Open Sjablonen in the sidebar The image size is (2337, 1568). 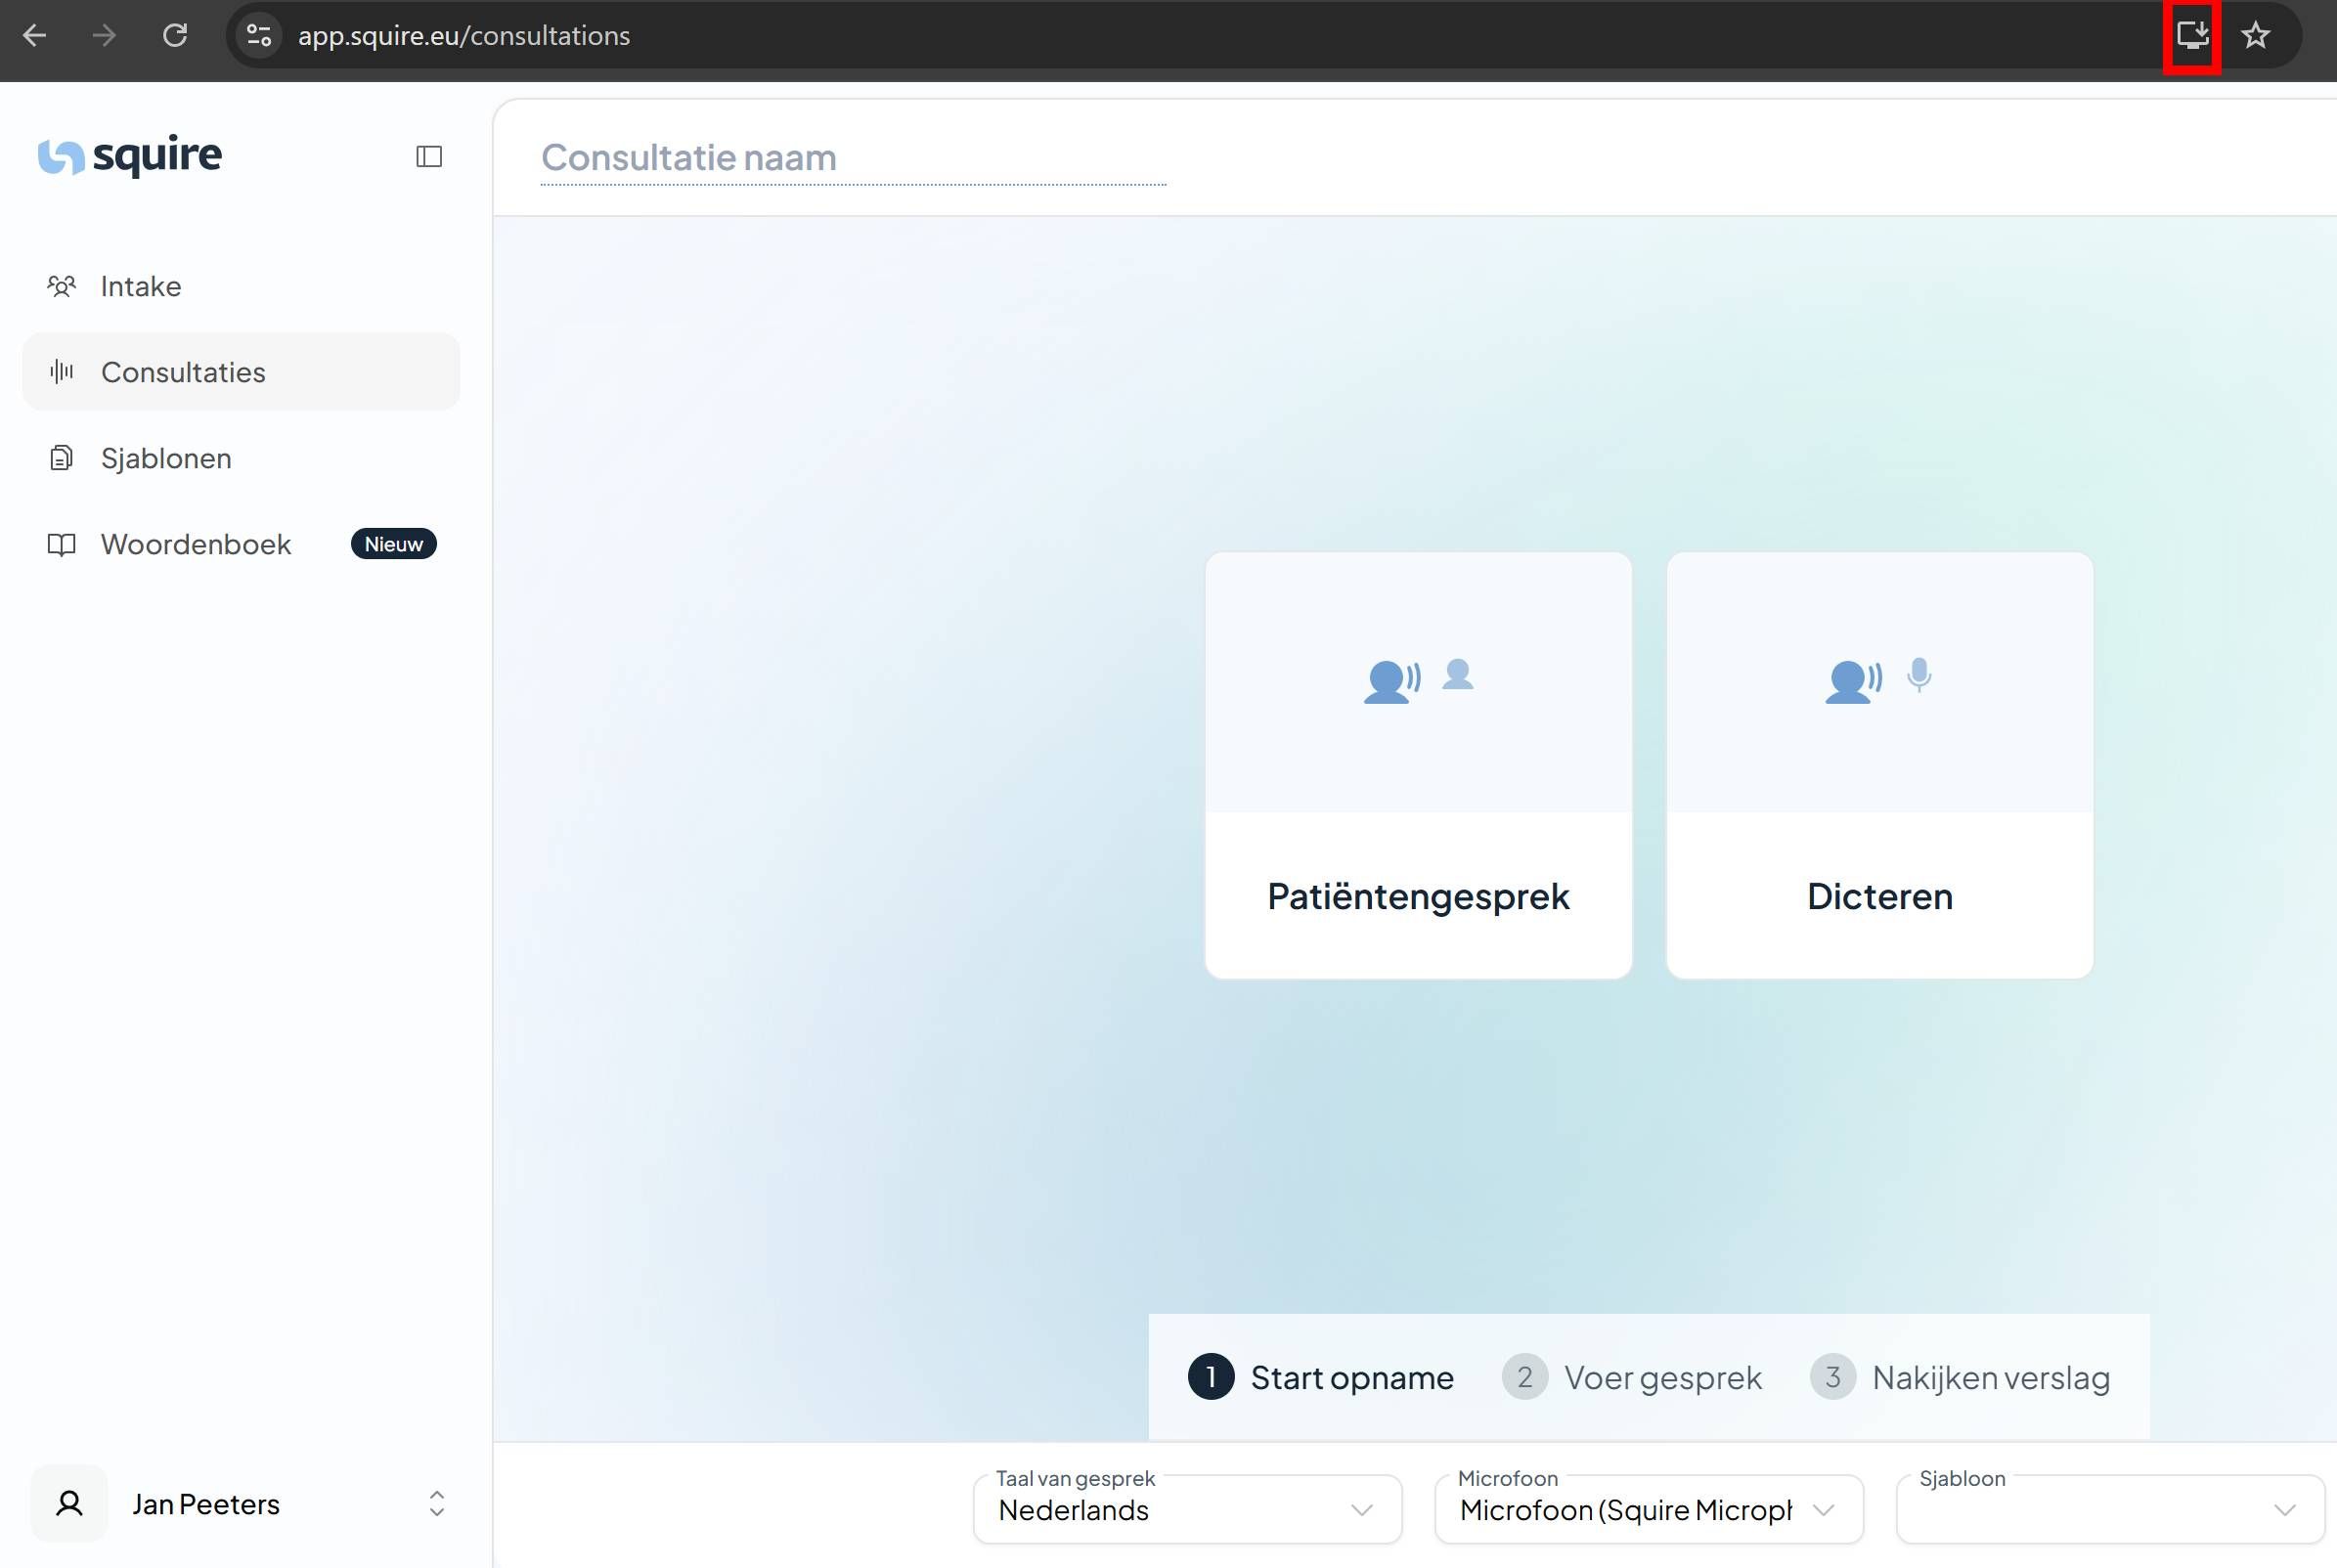(241, 458)
